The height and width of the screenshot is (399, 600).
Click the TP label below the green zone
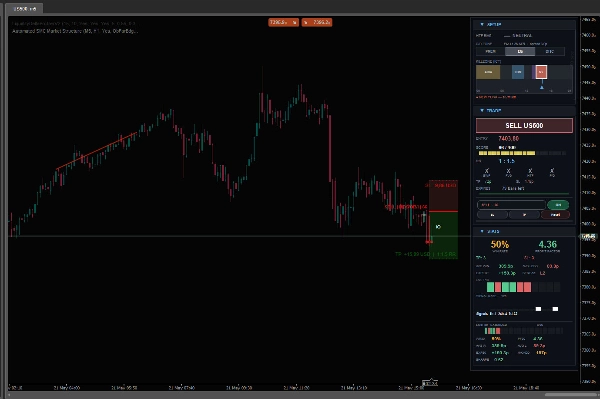coord(426,254)
